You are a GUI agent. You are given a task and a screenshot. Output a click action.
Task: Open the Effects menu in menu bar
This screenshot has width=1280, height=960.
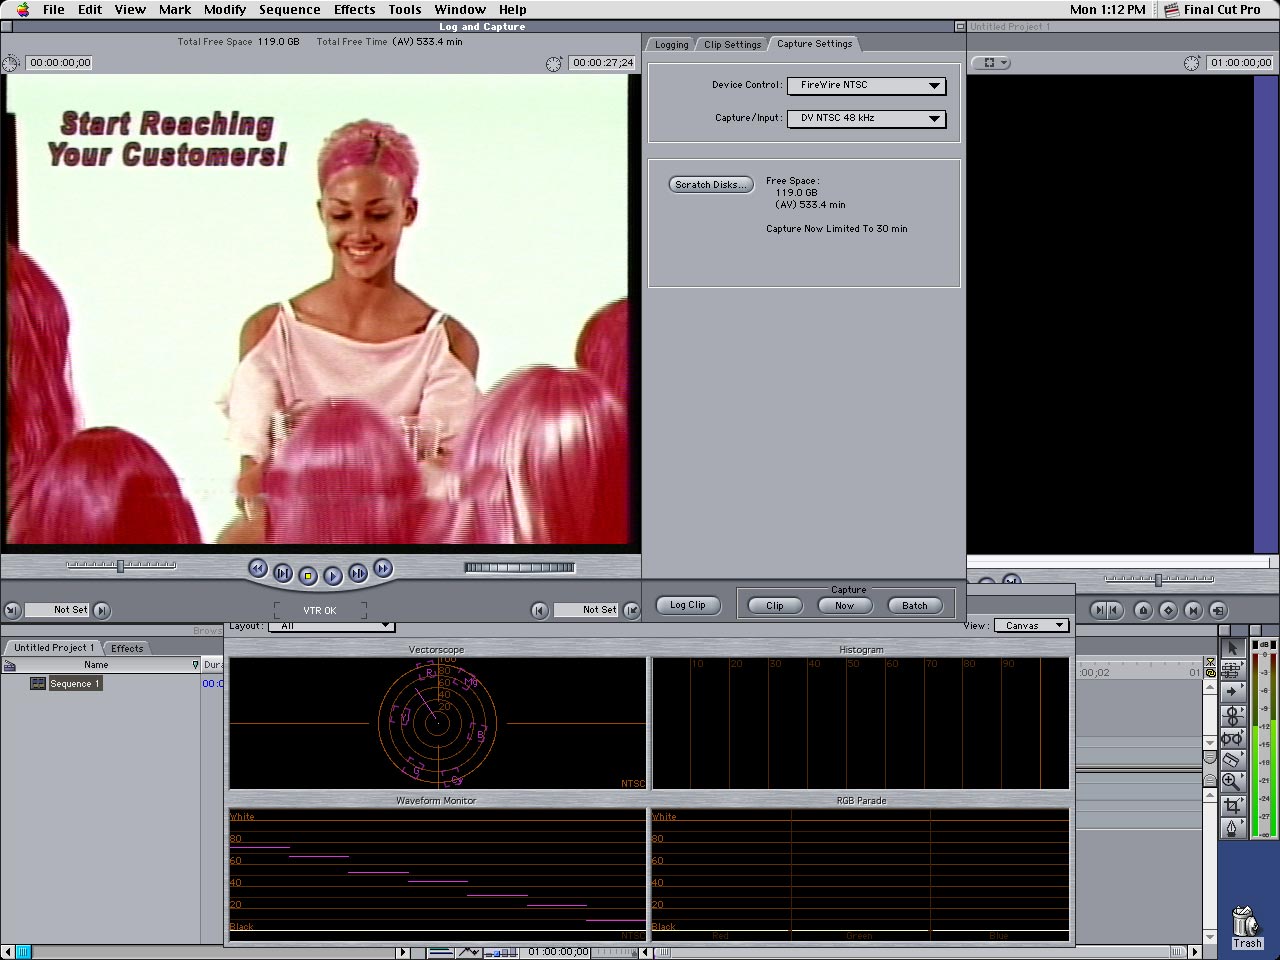coord(354,9)
